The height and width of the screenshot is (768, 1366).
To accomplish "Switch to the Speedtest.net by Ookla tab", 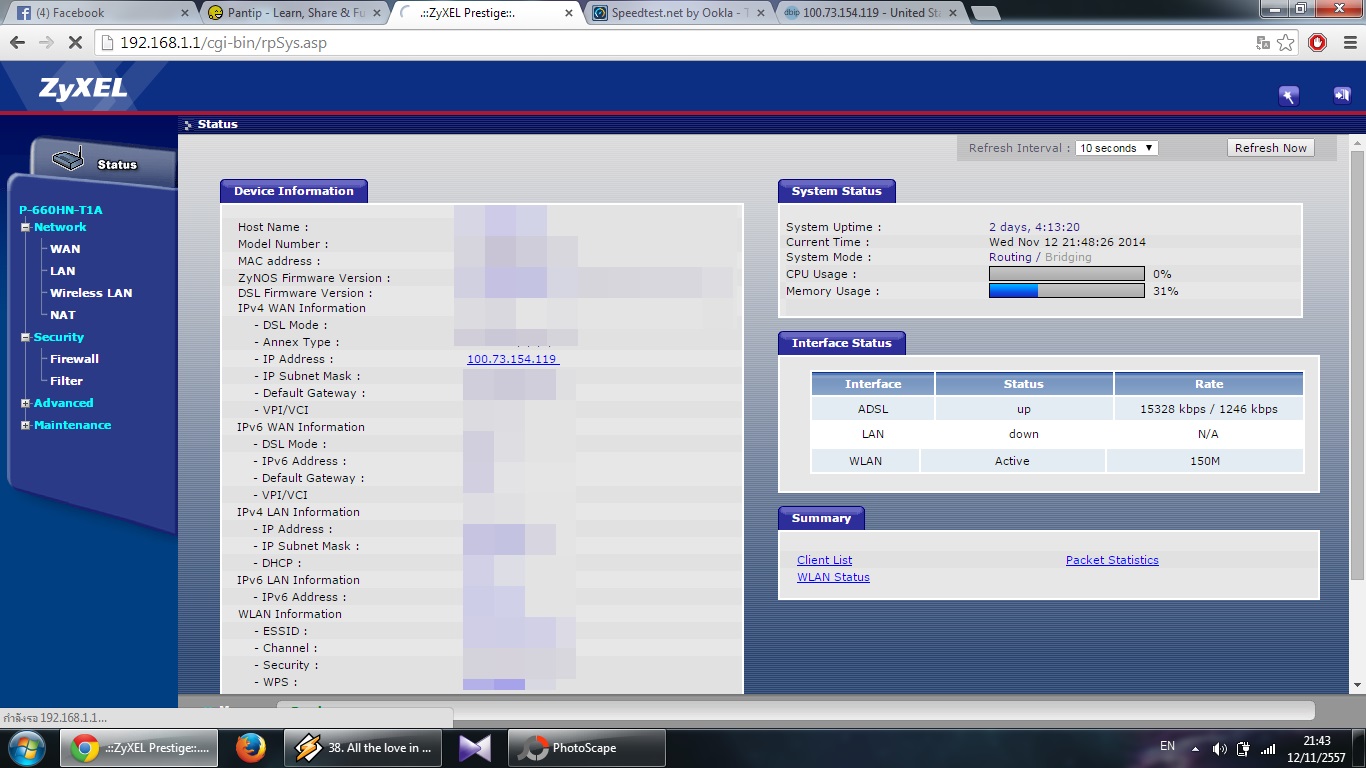I will point(676,13).
